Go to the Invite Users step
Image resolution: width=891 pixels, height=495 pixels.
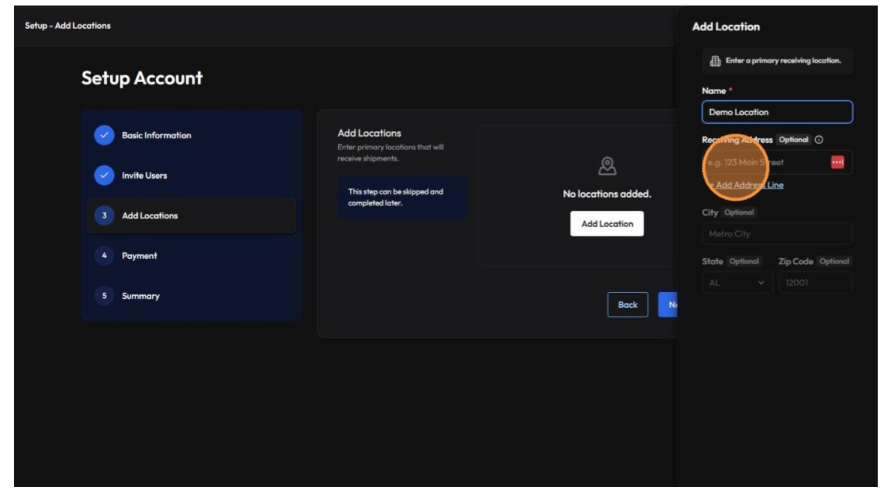191,175
